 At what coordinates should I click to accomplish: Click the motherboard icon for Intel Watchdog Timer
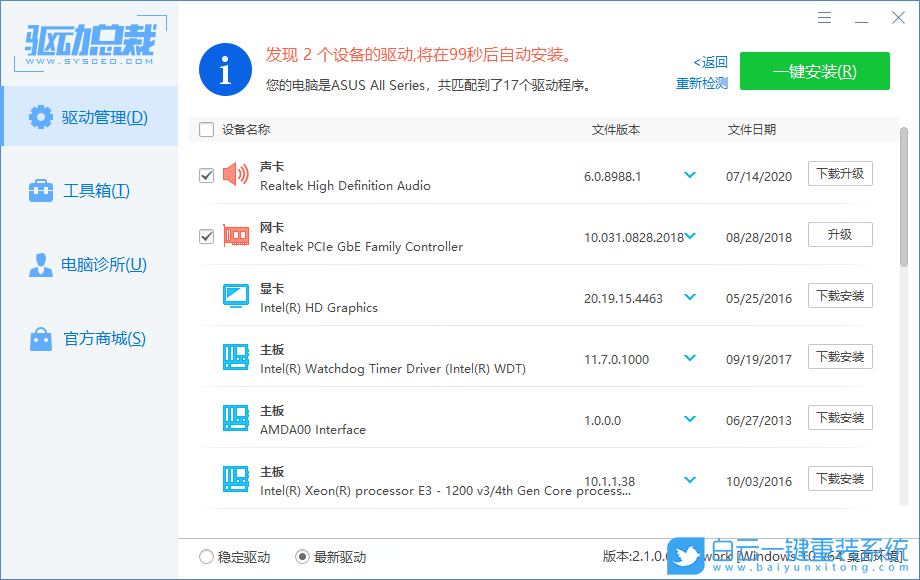click(235, 358)
